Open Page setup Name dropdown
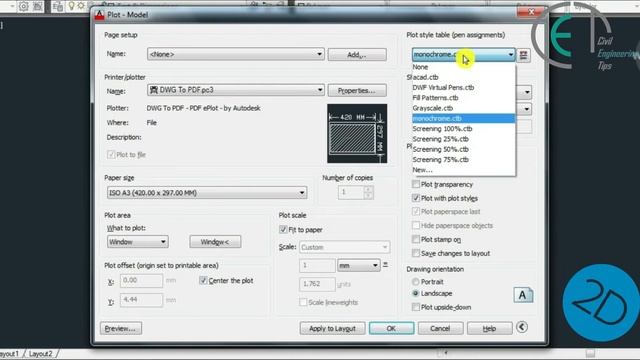Screen dimensions: 640x360 [236, 54]
